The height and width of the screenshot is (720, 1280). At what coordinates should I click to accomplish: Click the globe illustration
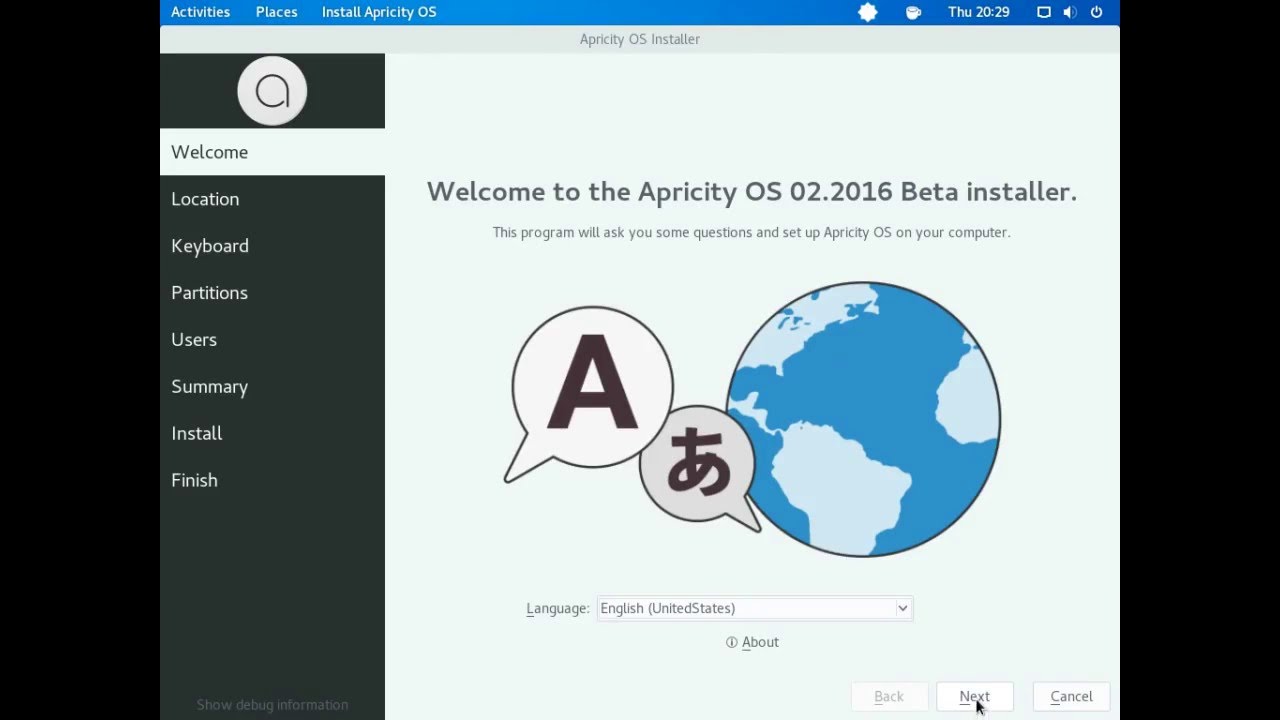(864, 419)
